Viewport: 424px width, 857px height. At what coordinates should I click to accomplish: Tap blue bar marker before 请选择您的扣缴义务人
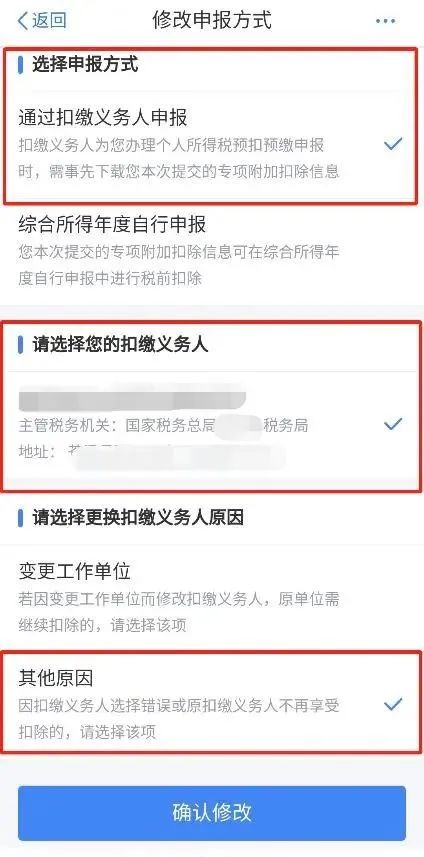[20, 345]
